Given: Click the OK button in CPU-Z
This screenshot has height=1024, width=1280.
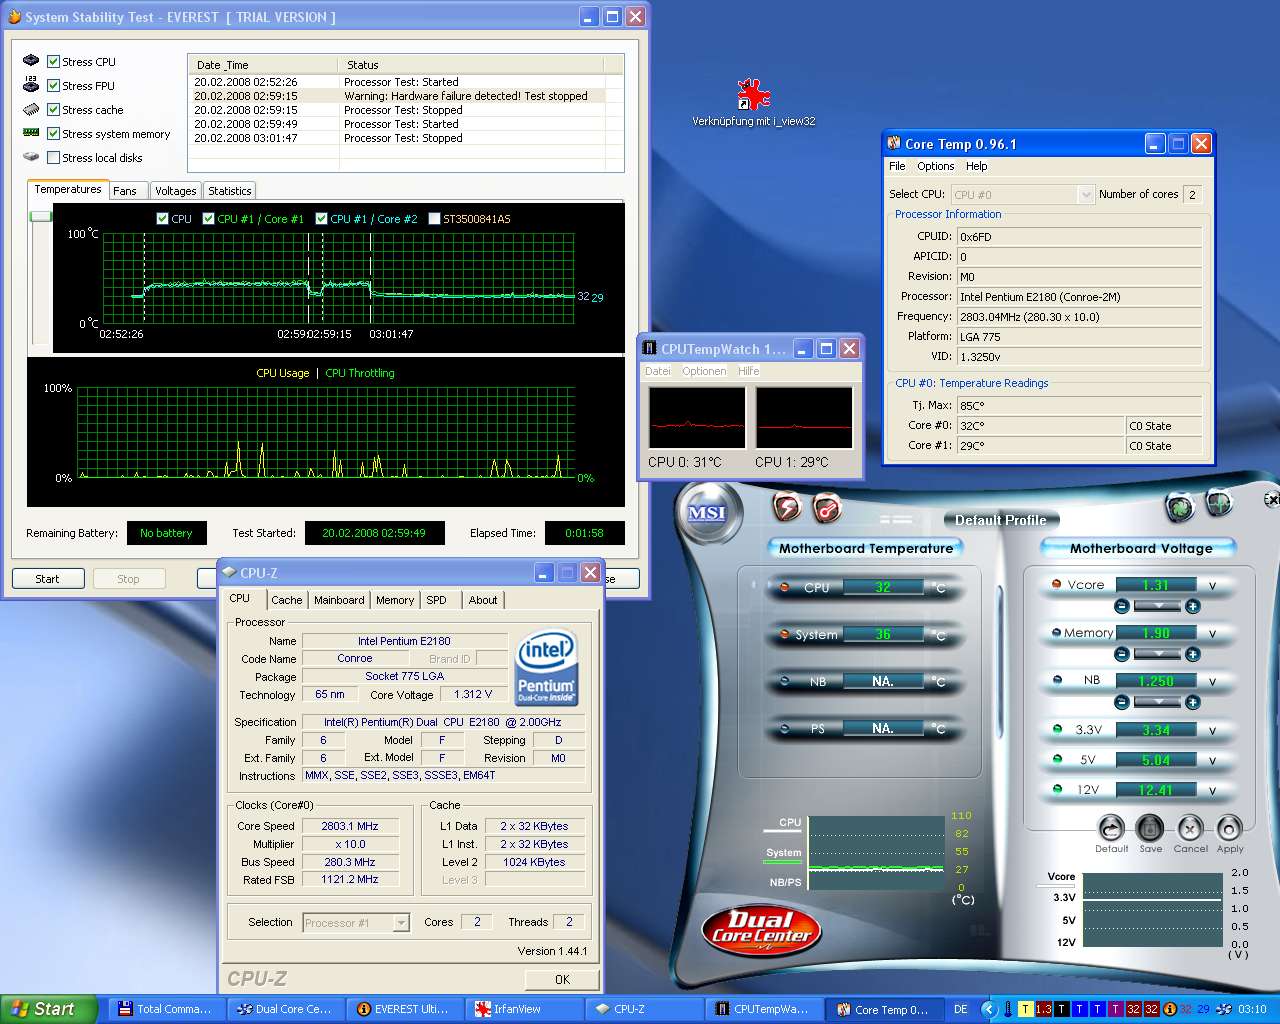Looking at the screenshot, I should pyautogui.click(x=562, y=979).
